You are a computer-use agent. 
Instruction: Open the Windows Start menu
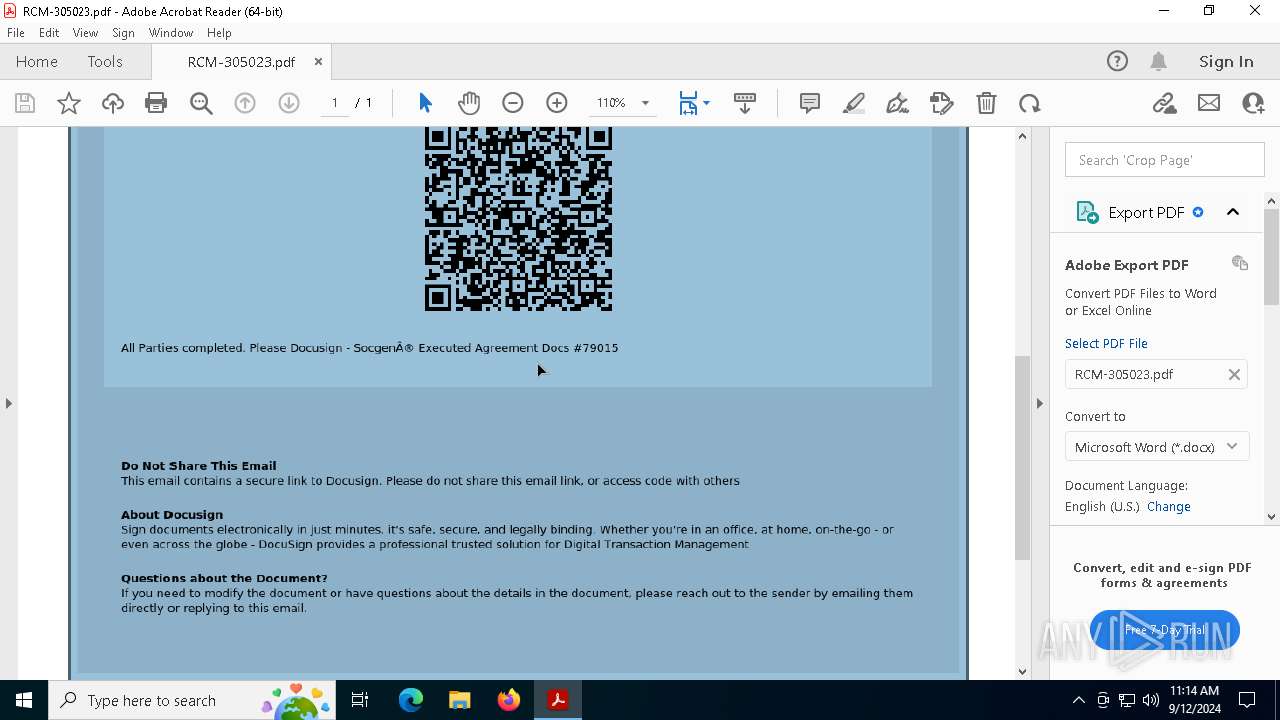point(24,700)
